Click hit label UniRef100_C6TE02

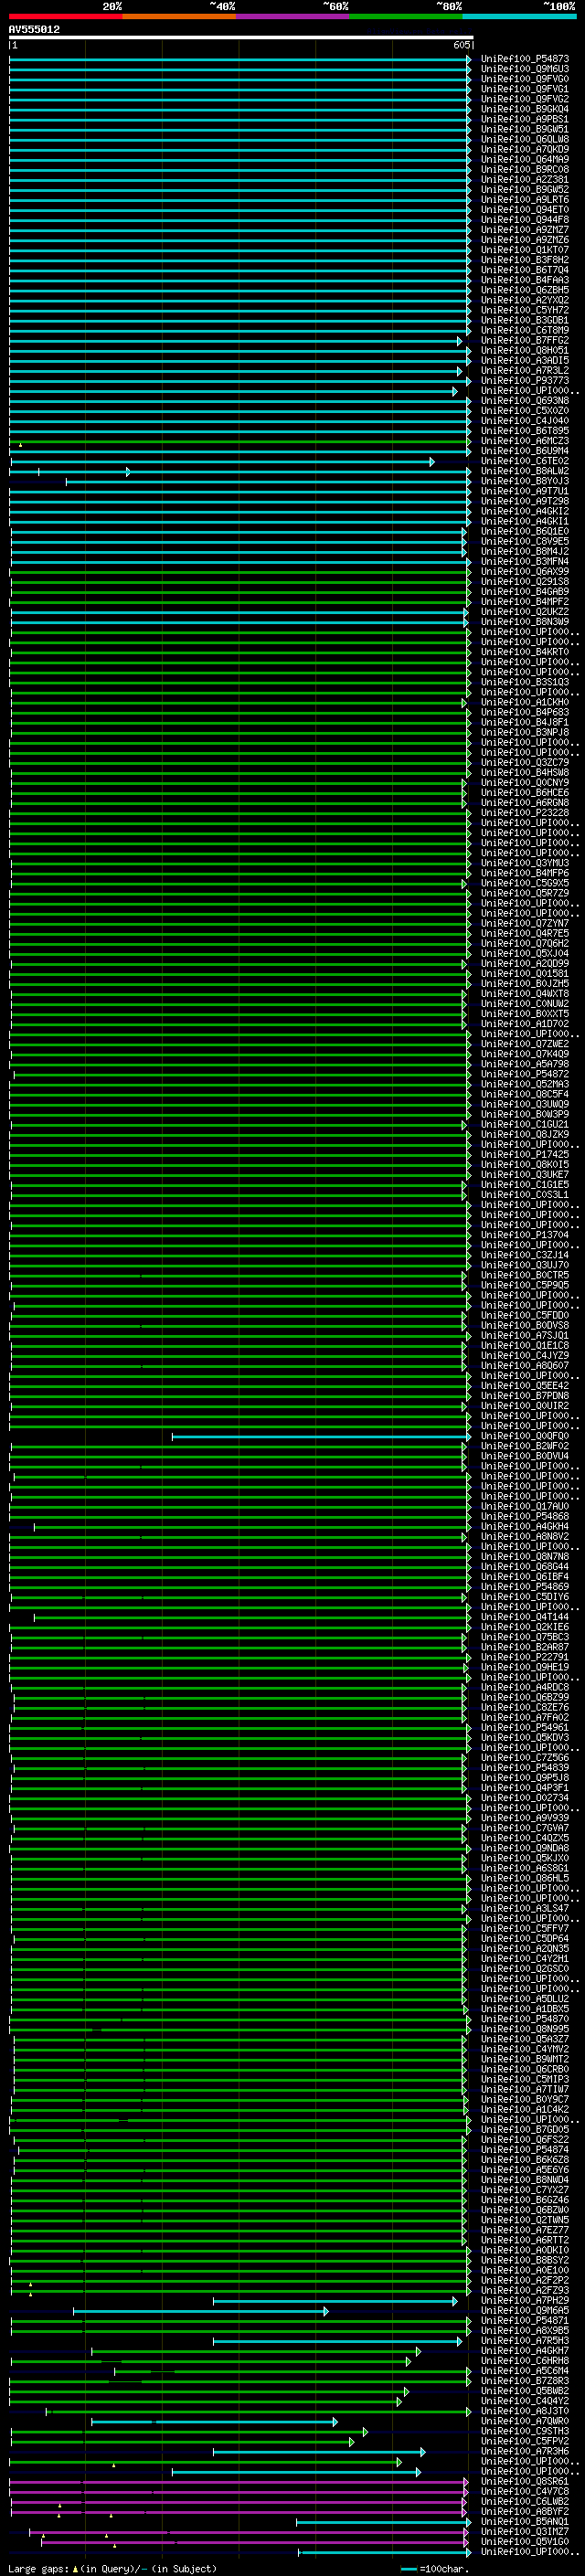[x=524, y=461]
